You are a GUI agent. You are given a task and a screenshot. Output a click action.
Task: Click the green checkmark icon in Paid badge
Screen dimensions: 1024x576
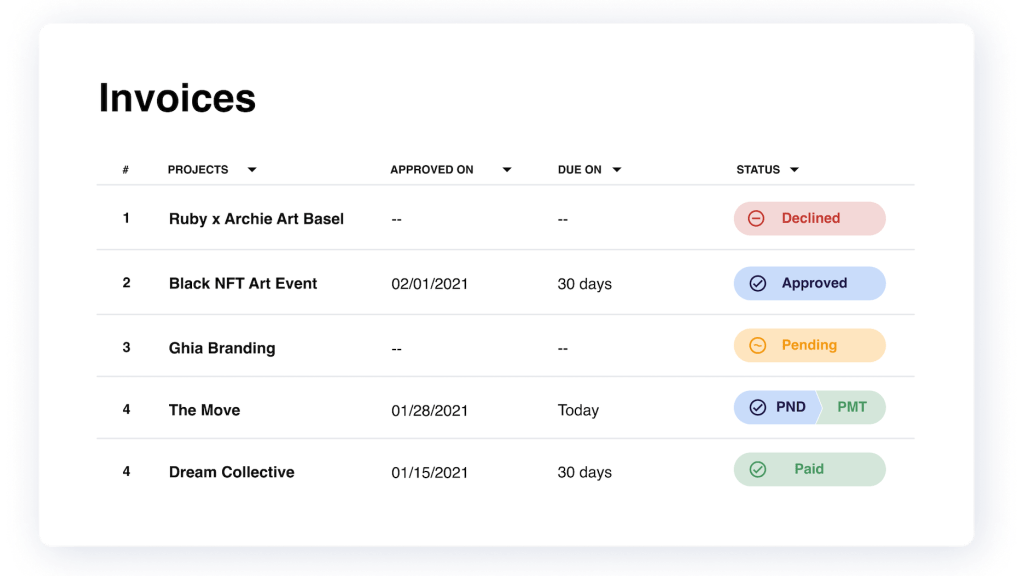coord(758,469)
